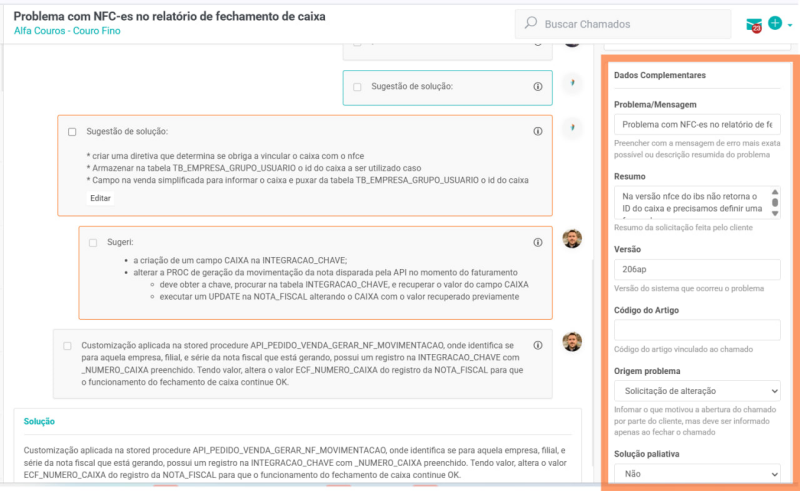Click info icon on the Customização aplicada comment

pos(538,345)
